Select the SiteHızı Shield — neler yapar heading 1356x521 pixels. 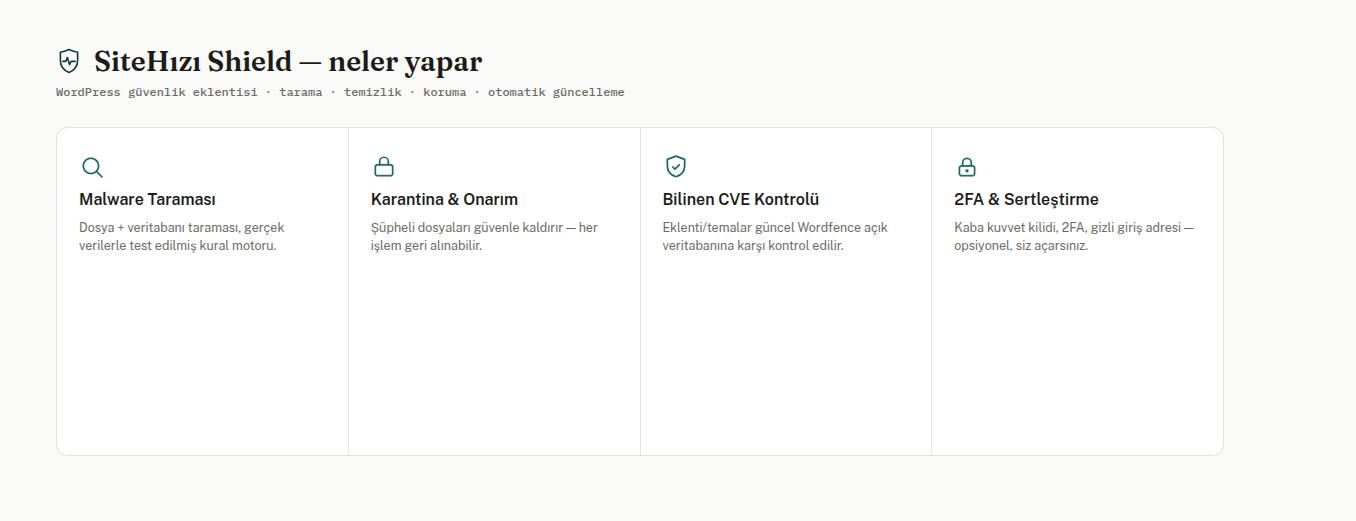point(288,62)
